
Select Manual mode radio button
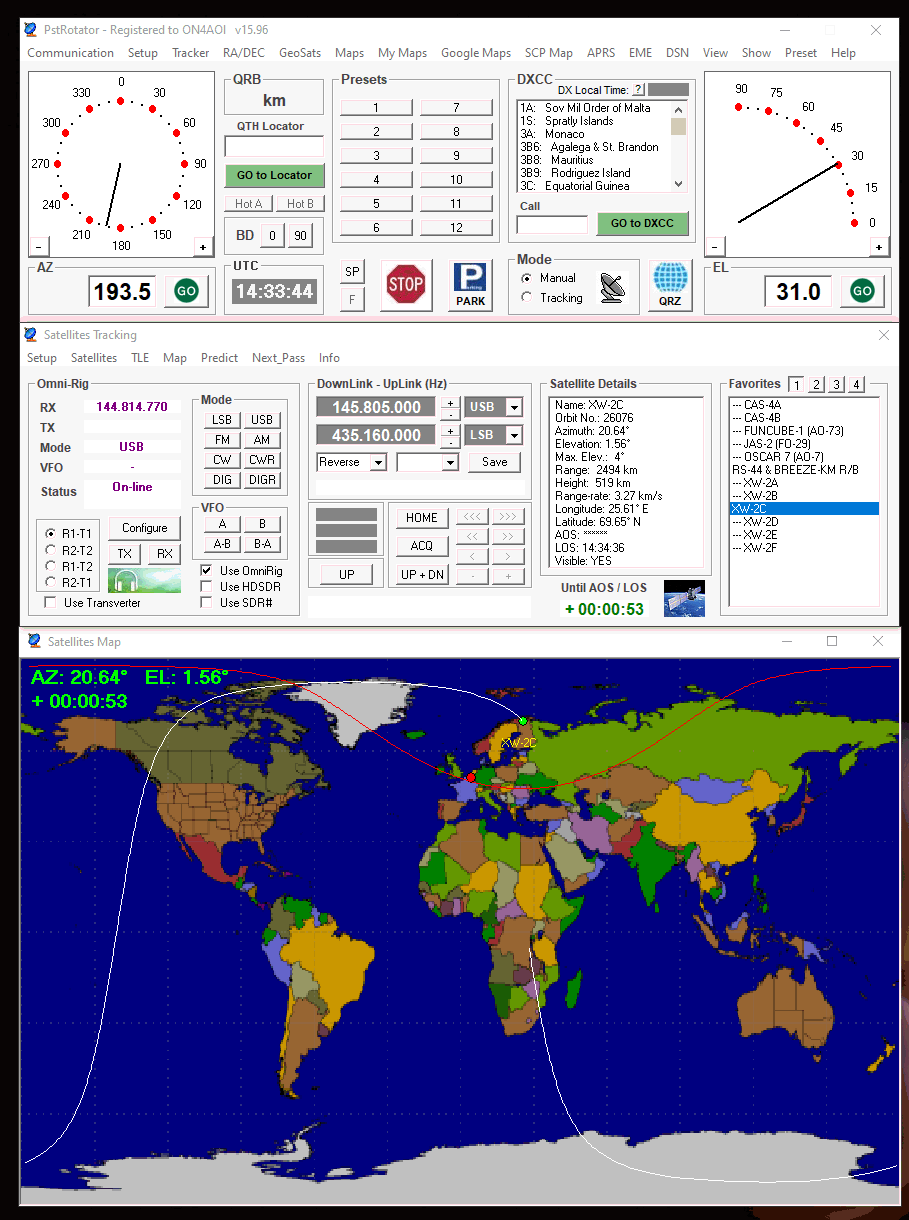pos(526,278)
